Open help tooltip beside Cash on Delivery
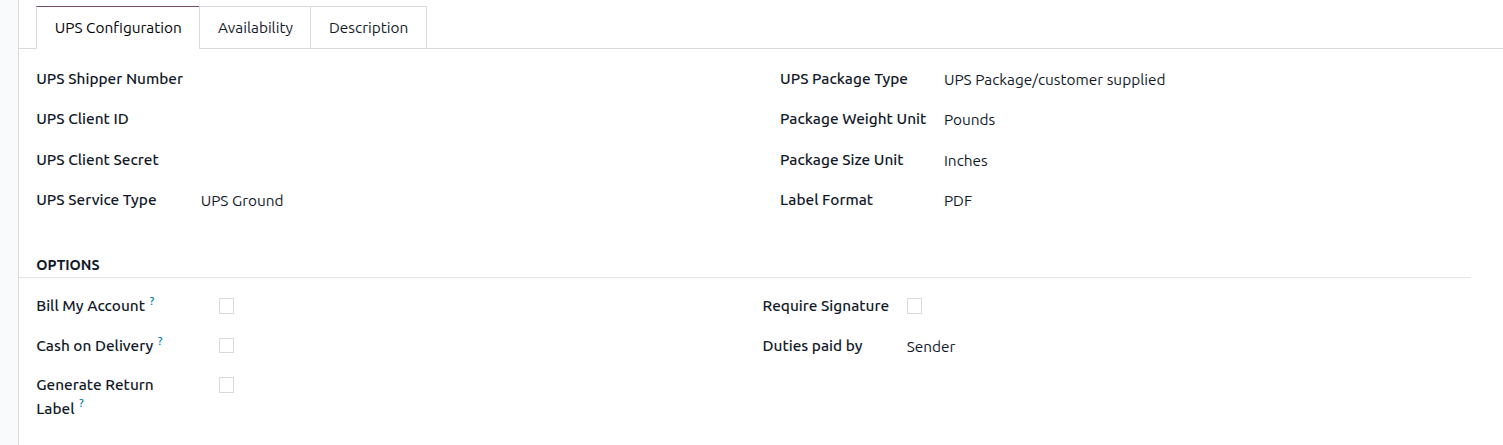 coord(160,341)
